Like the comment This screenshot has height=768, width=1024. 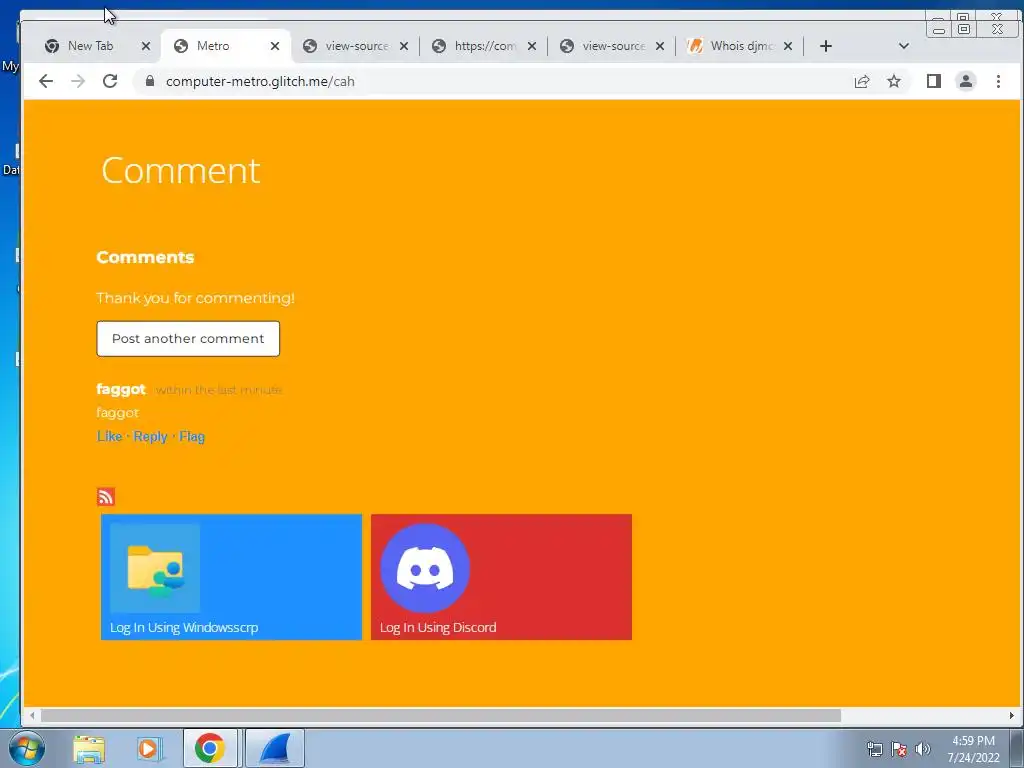click(109, 436)
